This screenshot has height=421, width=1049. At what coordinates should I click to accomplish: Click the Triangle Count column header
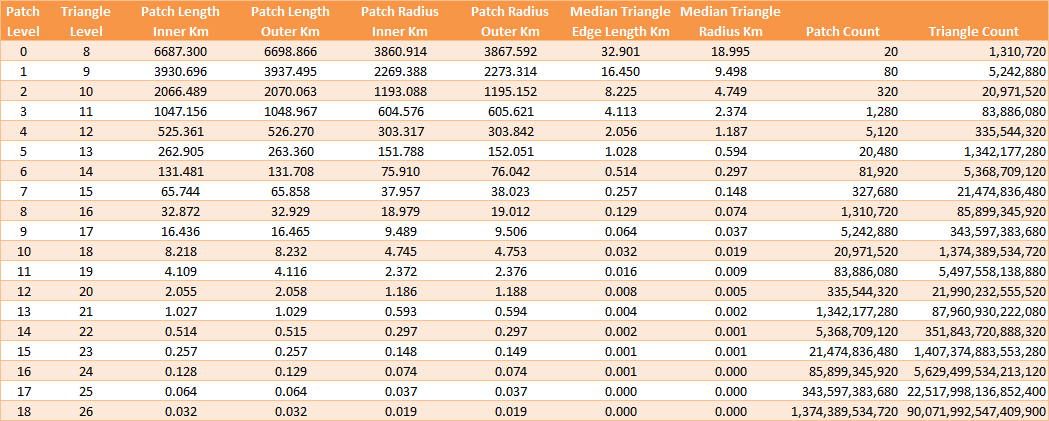pyautogui.click(x=973, y=32)
